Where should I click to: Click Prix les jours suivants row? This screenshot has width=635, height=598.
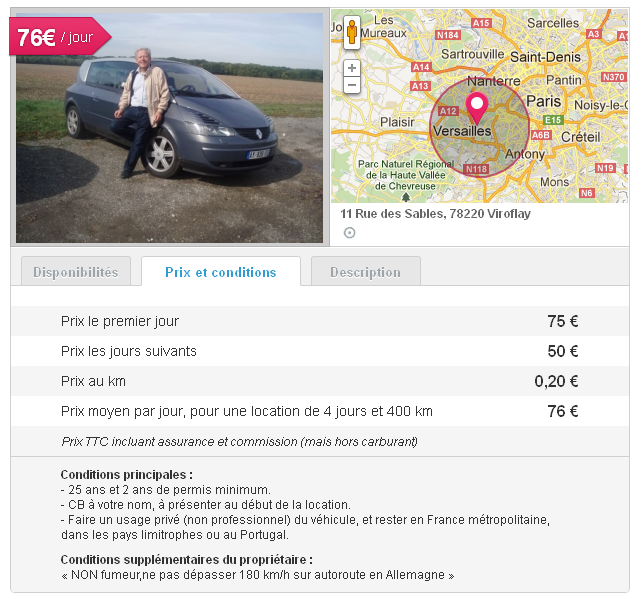pos(320,351)
